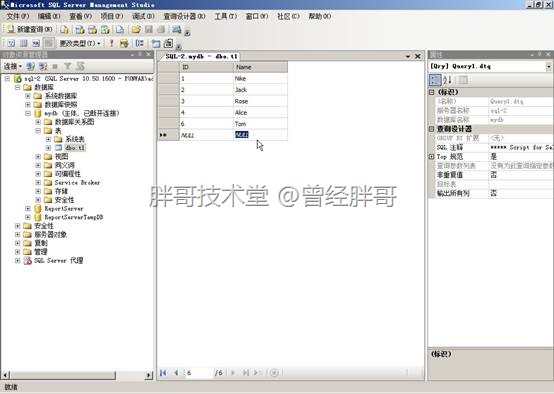Open the 更改类型 dropdown
This screenshot has height=394, width=554.
[80, 43]
